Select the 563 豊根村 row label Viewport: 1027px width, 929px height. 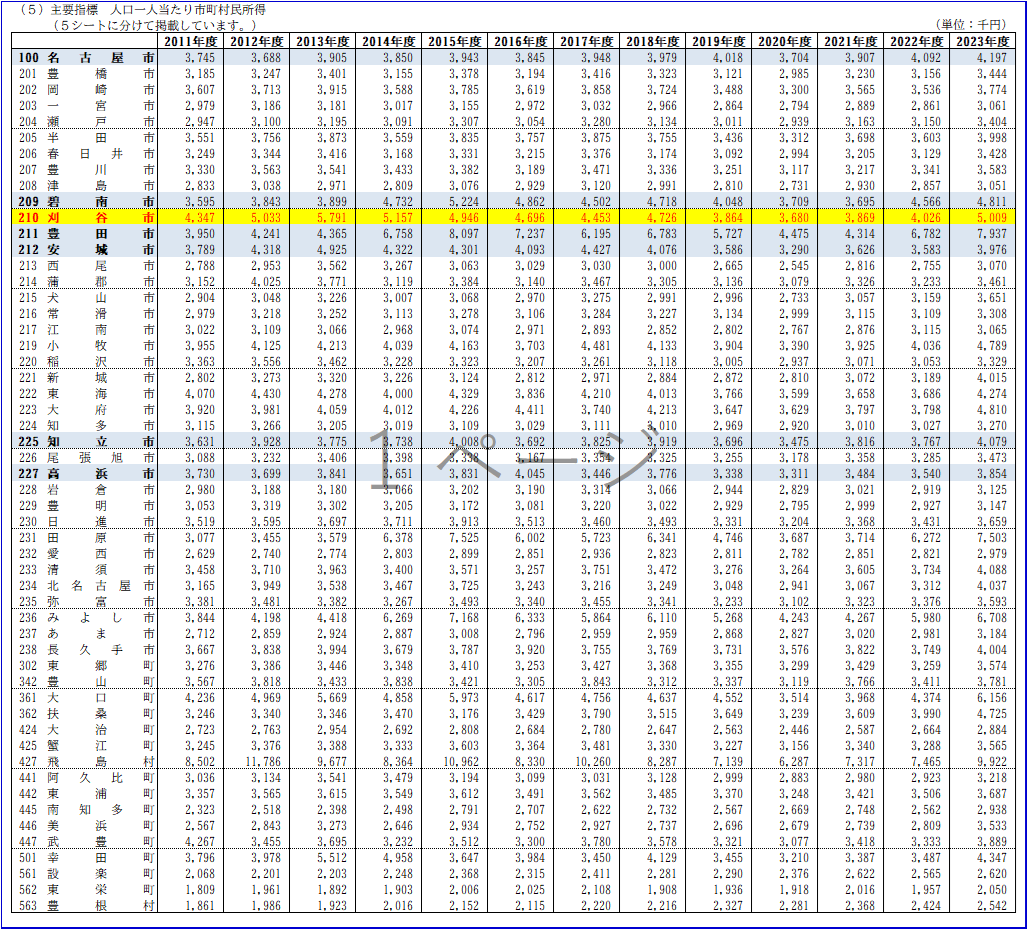(85, 905)
